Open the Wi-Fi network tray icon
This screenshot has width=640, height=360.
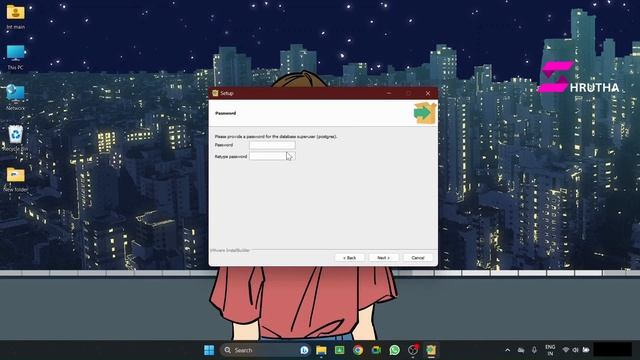[566, 350]
